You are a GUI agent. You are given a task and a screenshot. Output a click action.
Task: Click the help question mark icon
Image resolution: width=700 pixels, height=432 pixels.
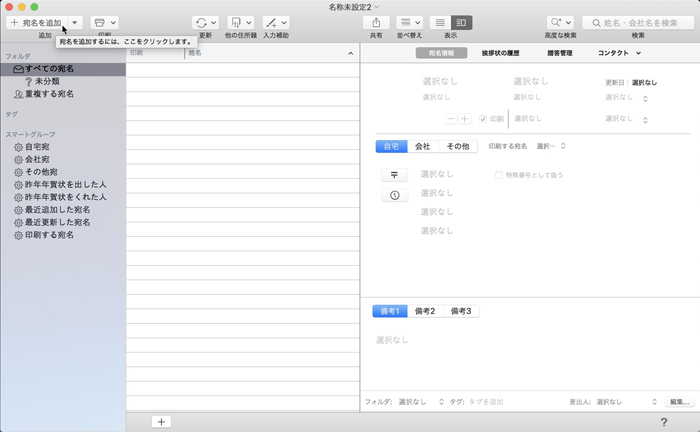pos(664,422)
